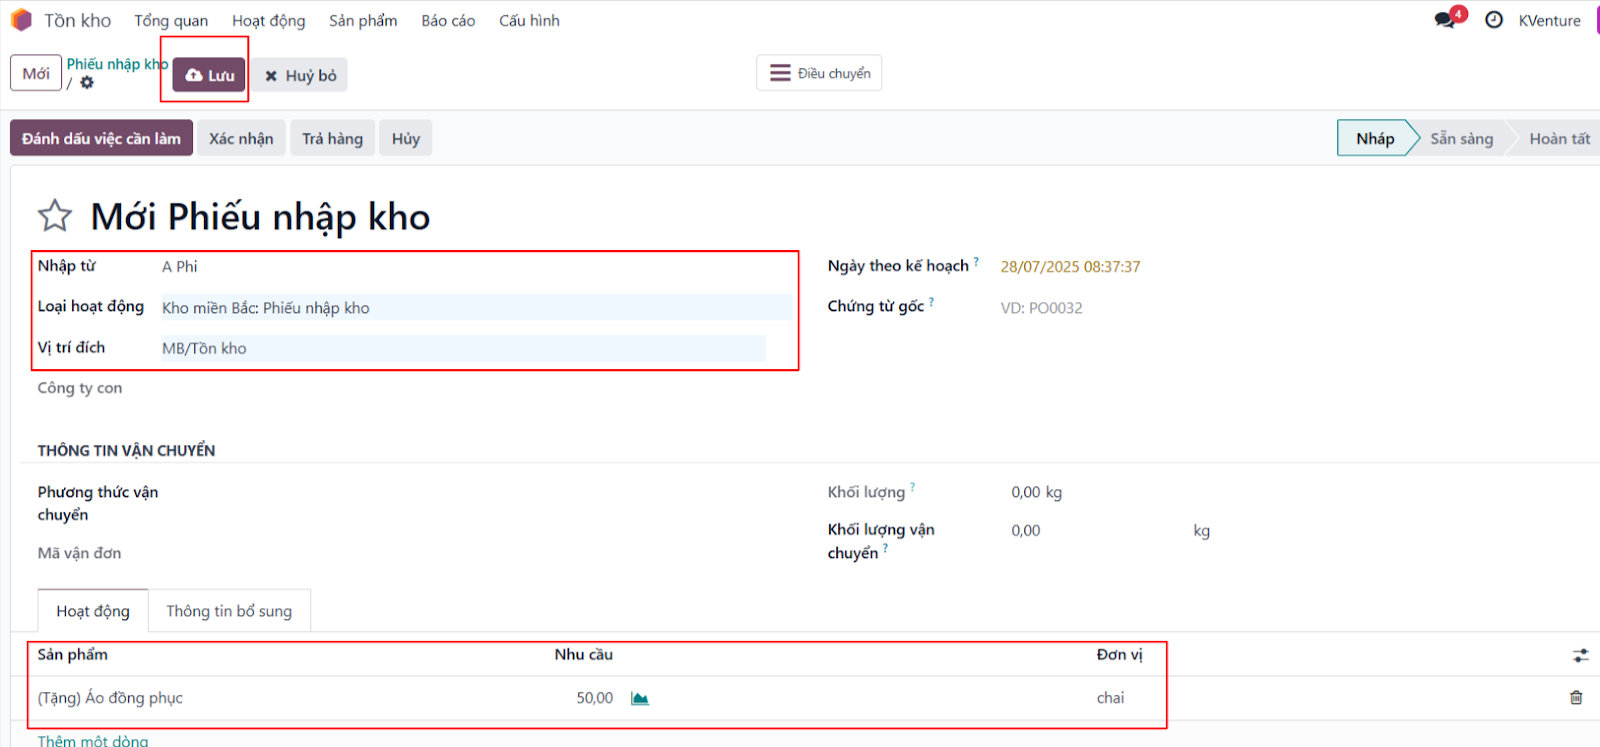Expand the Vị trí đích dropdown field
The image size is (1600, 747).
tap(462, 348)
